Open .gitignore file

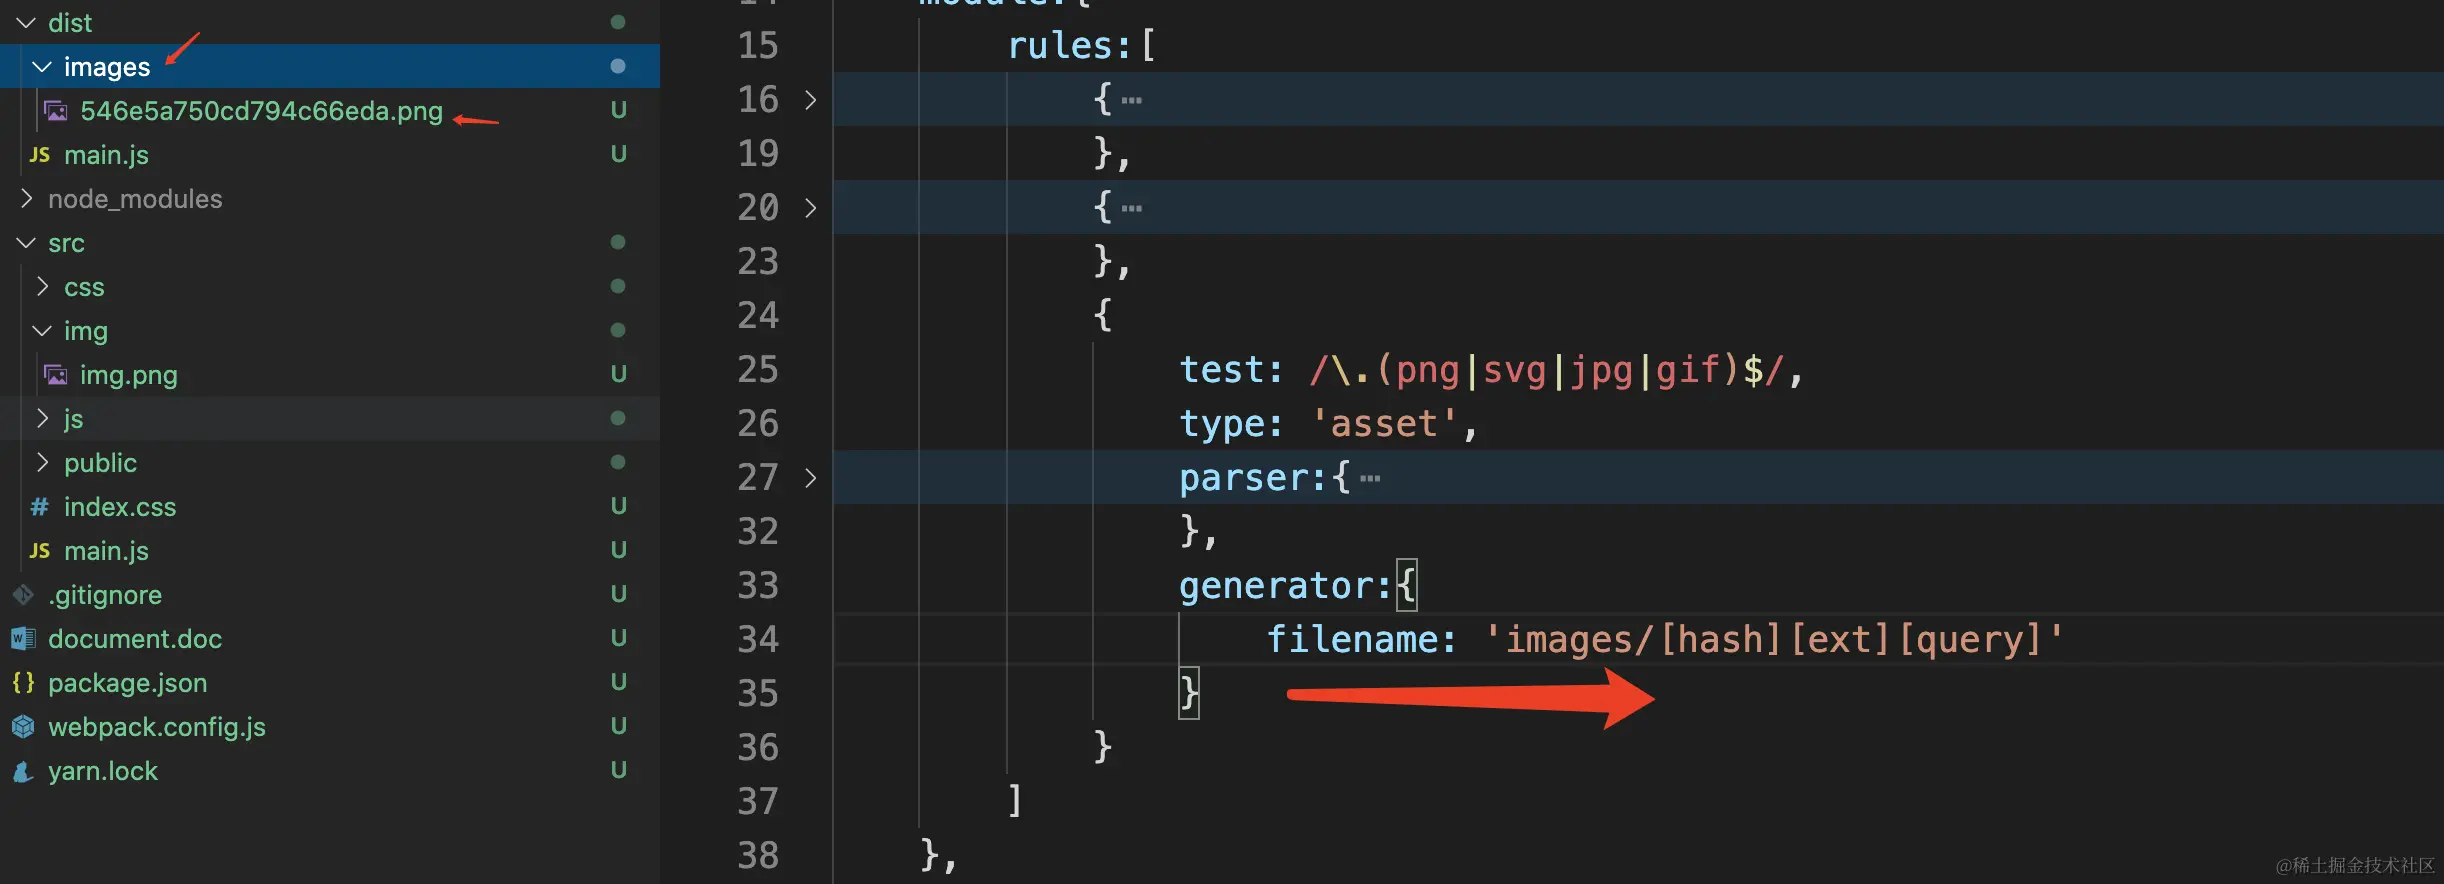[105, 595]
